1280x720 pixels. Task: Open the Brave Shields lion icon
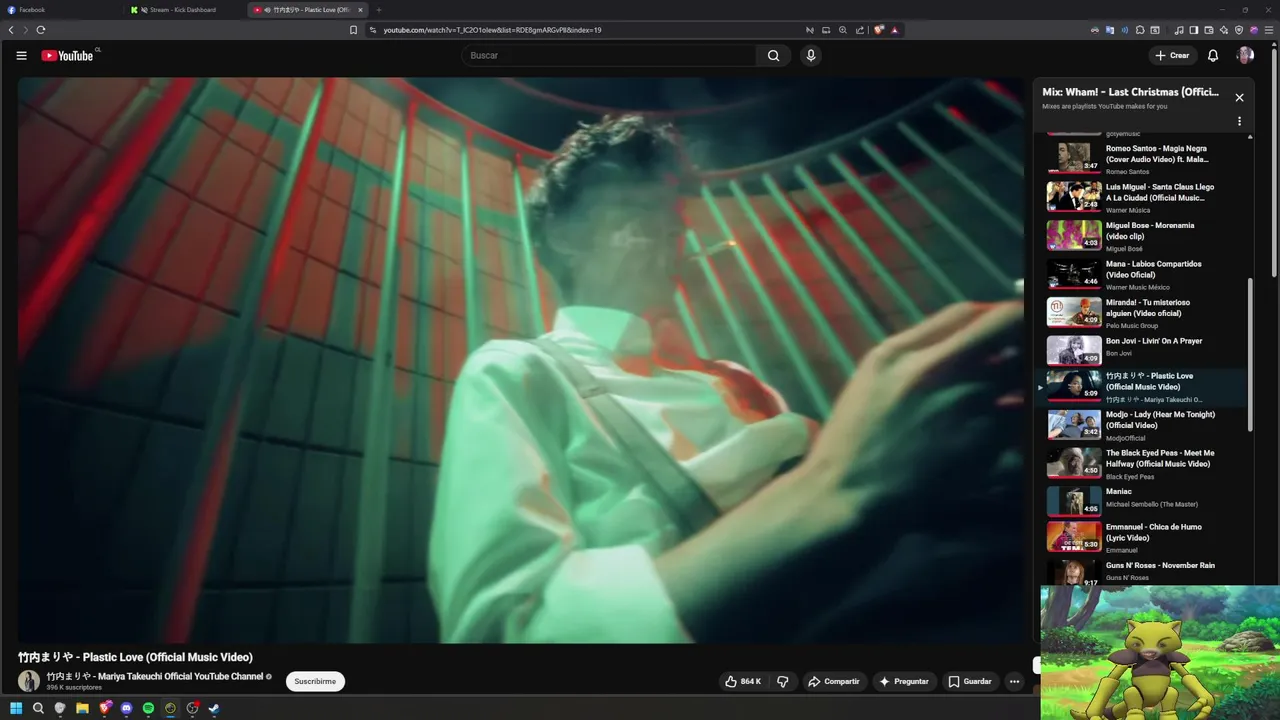click(x=879, y=30)
